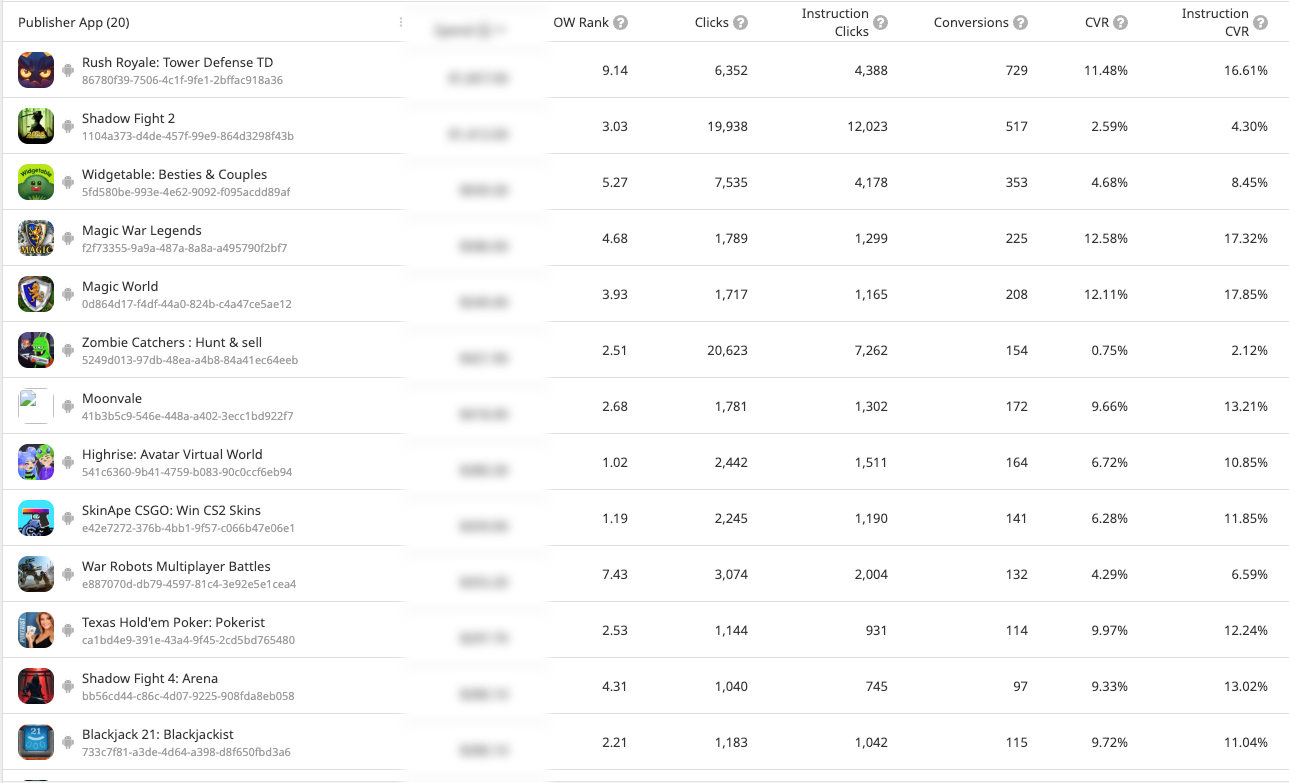Screen dimensions: 1289x783
Task: Click the Blackjack 21: Blackjackist app name
Action: click(158, 734)
